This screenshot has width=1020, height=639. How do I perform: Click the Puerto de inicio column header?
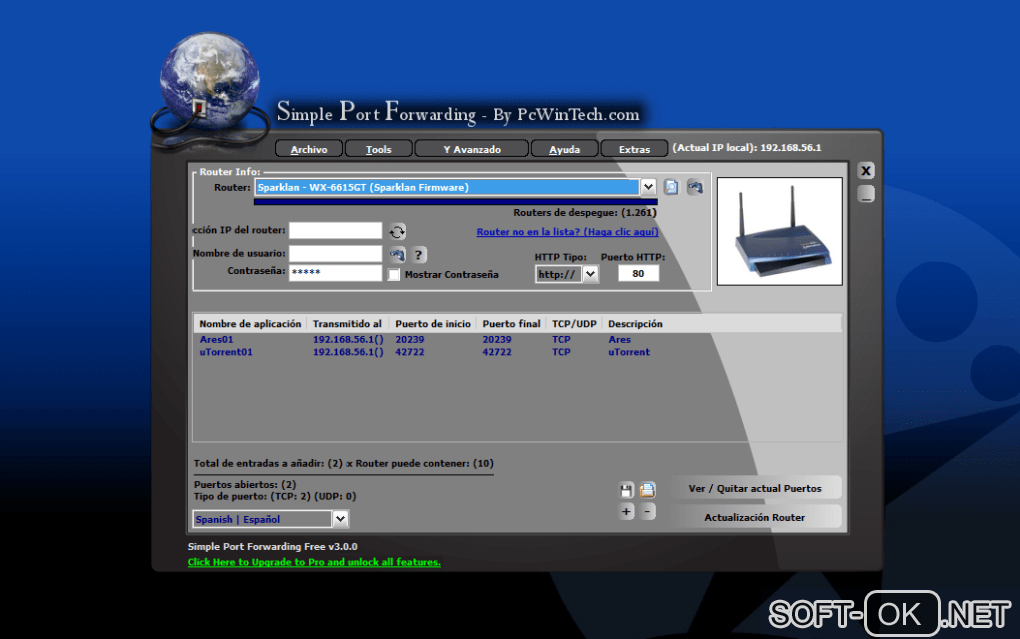tap(433, 323)
